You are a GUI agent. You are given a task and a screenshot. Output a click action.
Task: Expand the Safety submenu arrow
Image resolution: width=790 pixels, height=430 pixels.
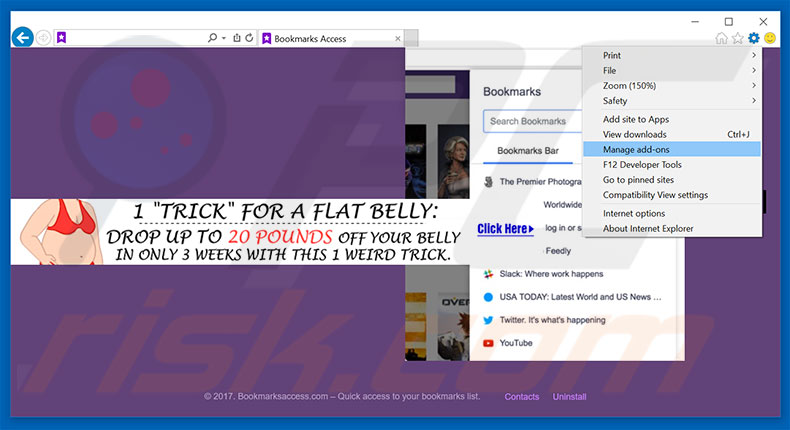(x=754, y=100)
